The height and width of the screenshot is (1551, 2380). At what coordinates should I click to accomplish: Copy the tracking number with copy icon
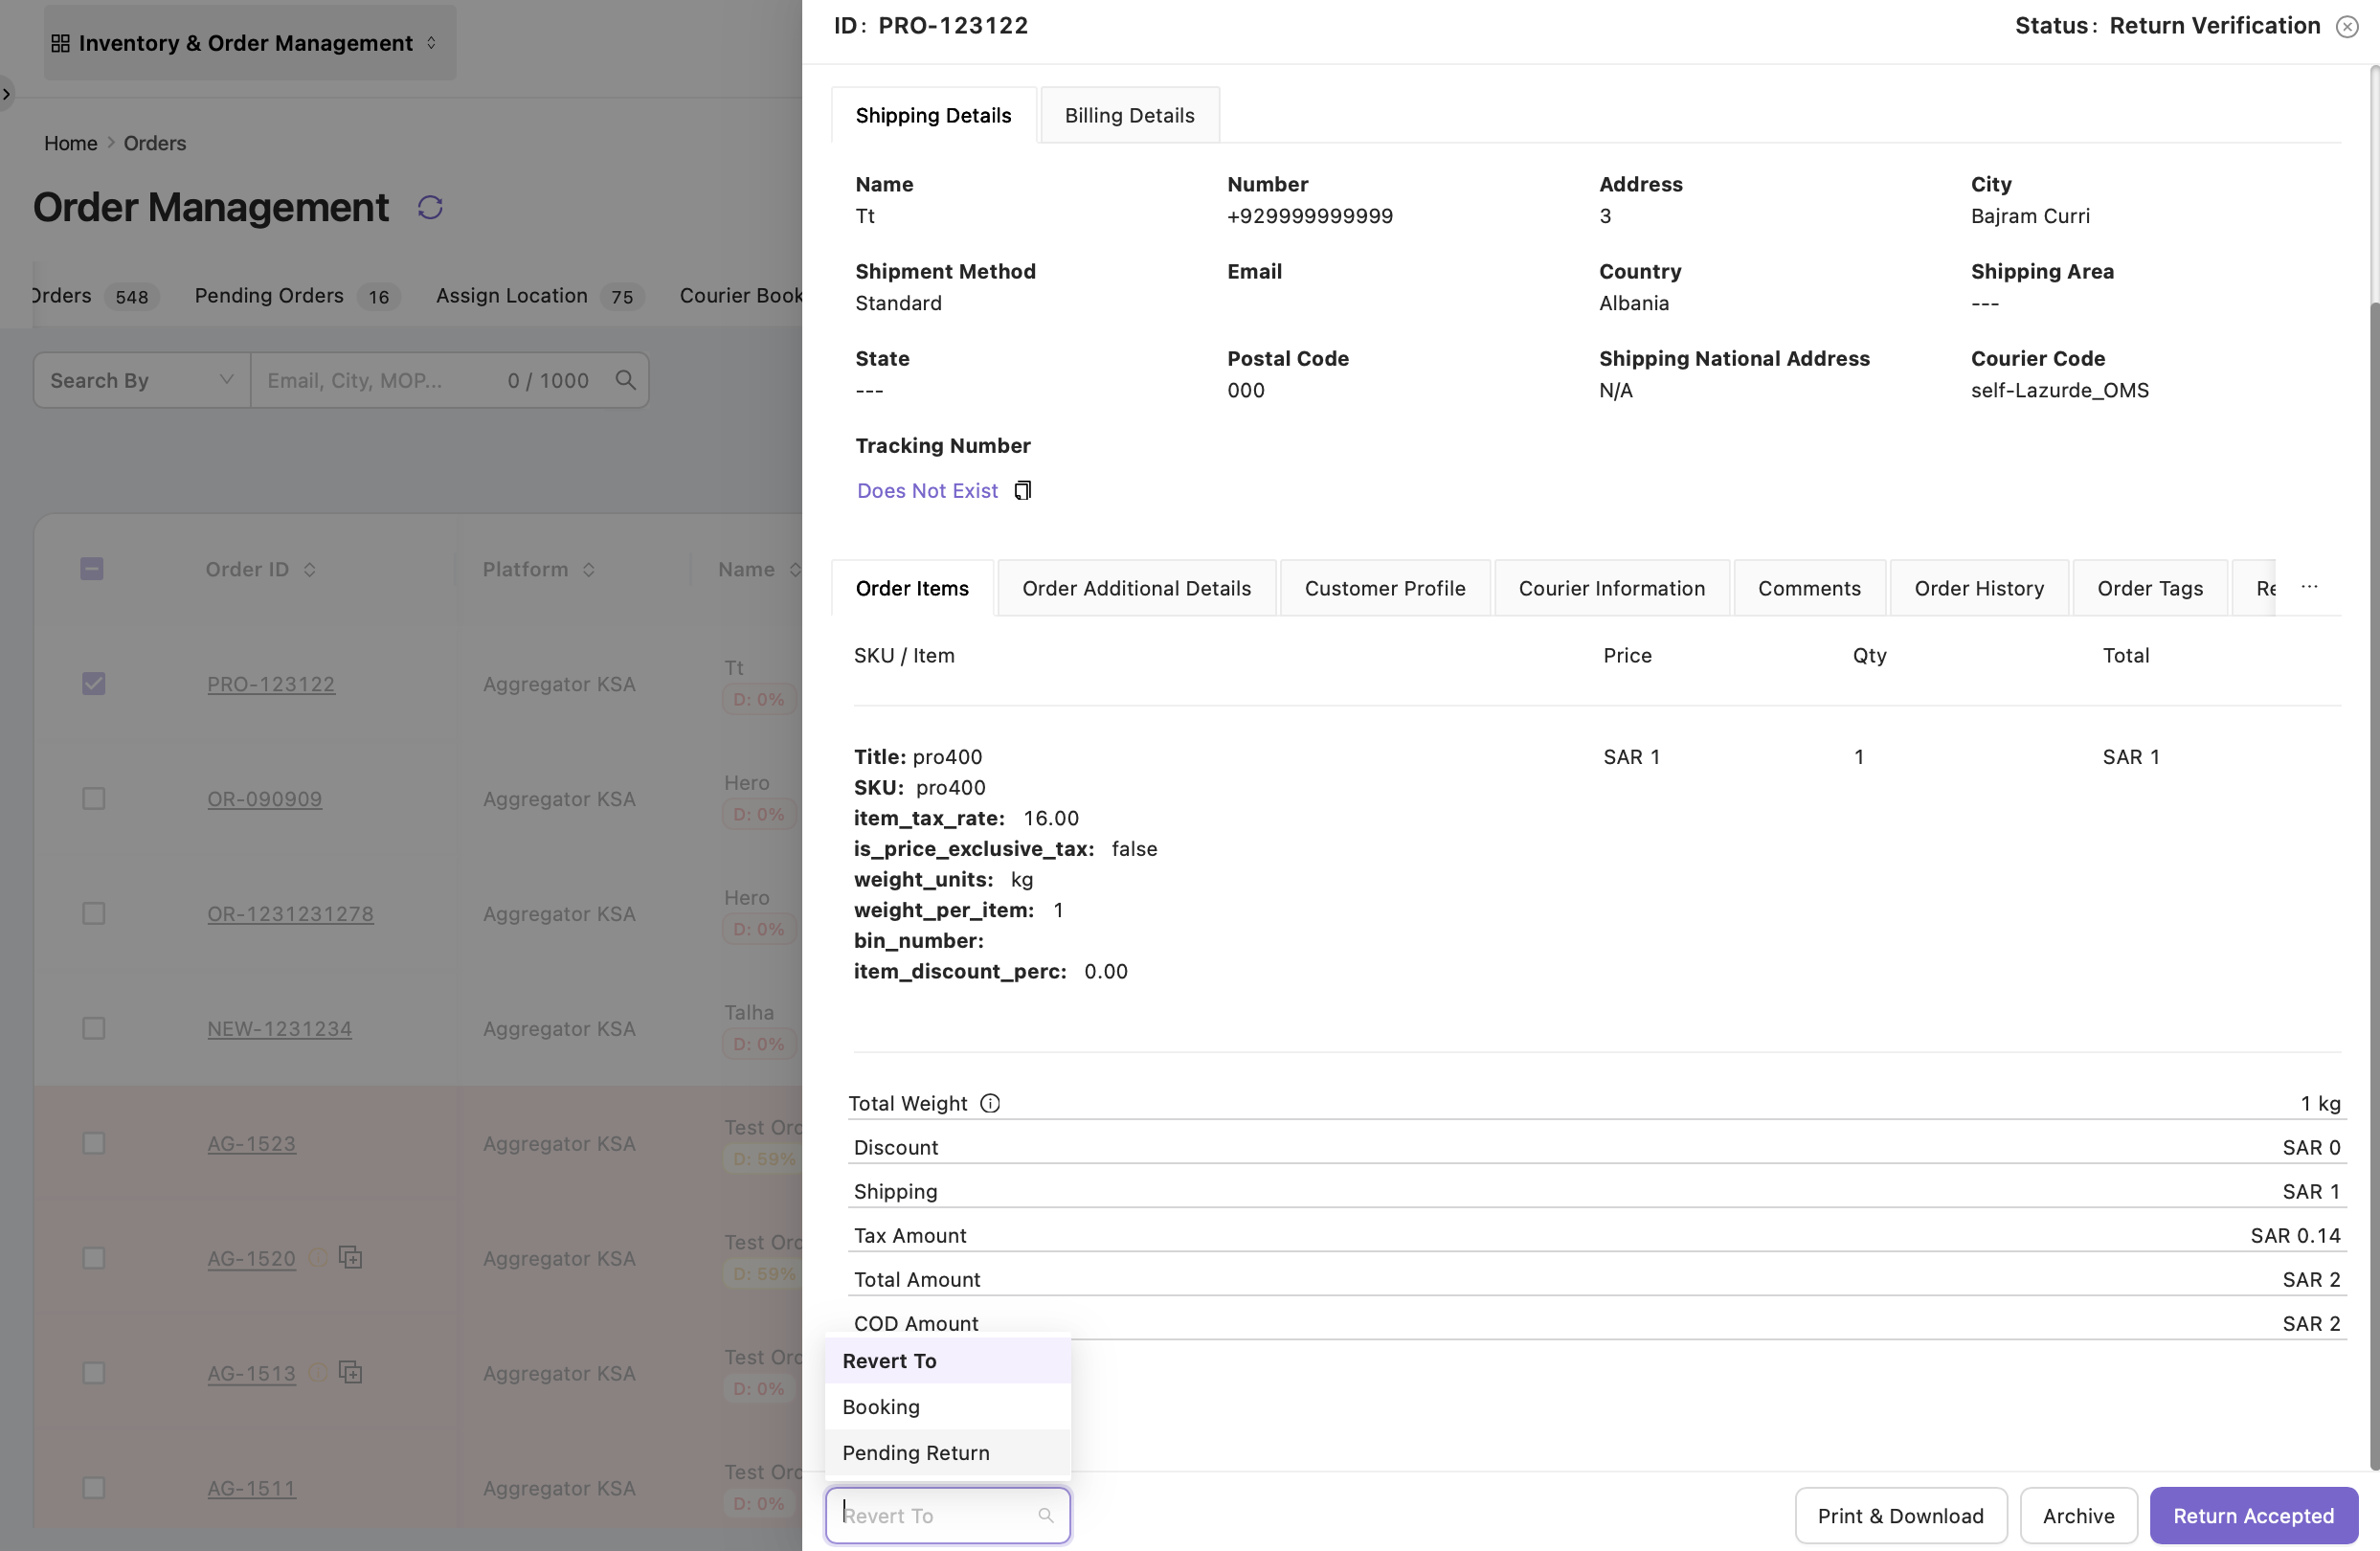coord(1022,490)
